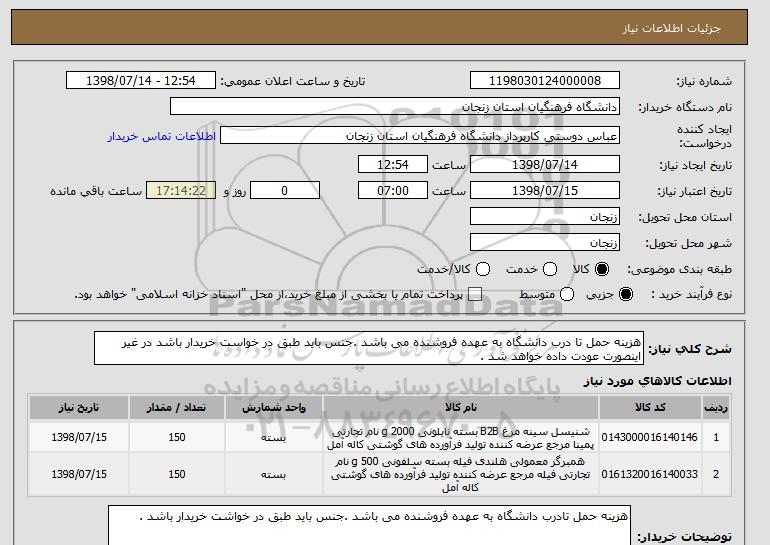
Task: Click the buyer organization name field
Action: pyautogui.click(x=395, y=107)
